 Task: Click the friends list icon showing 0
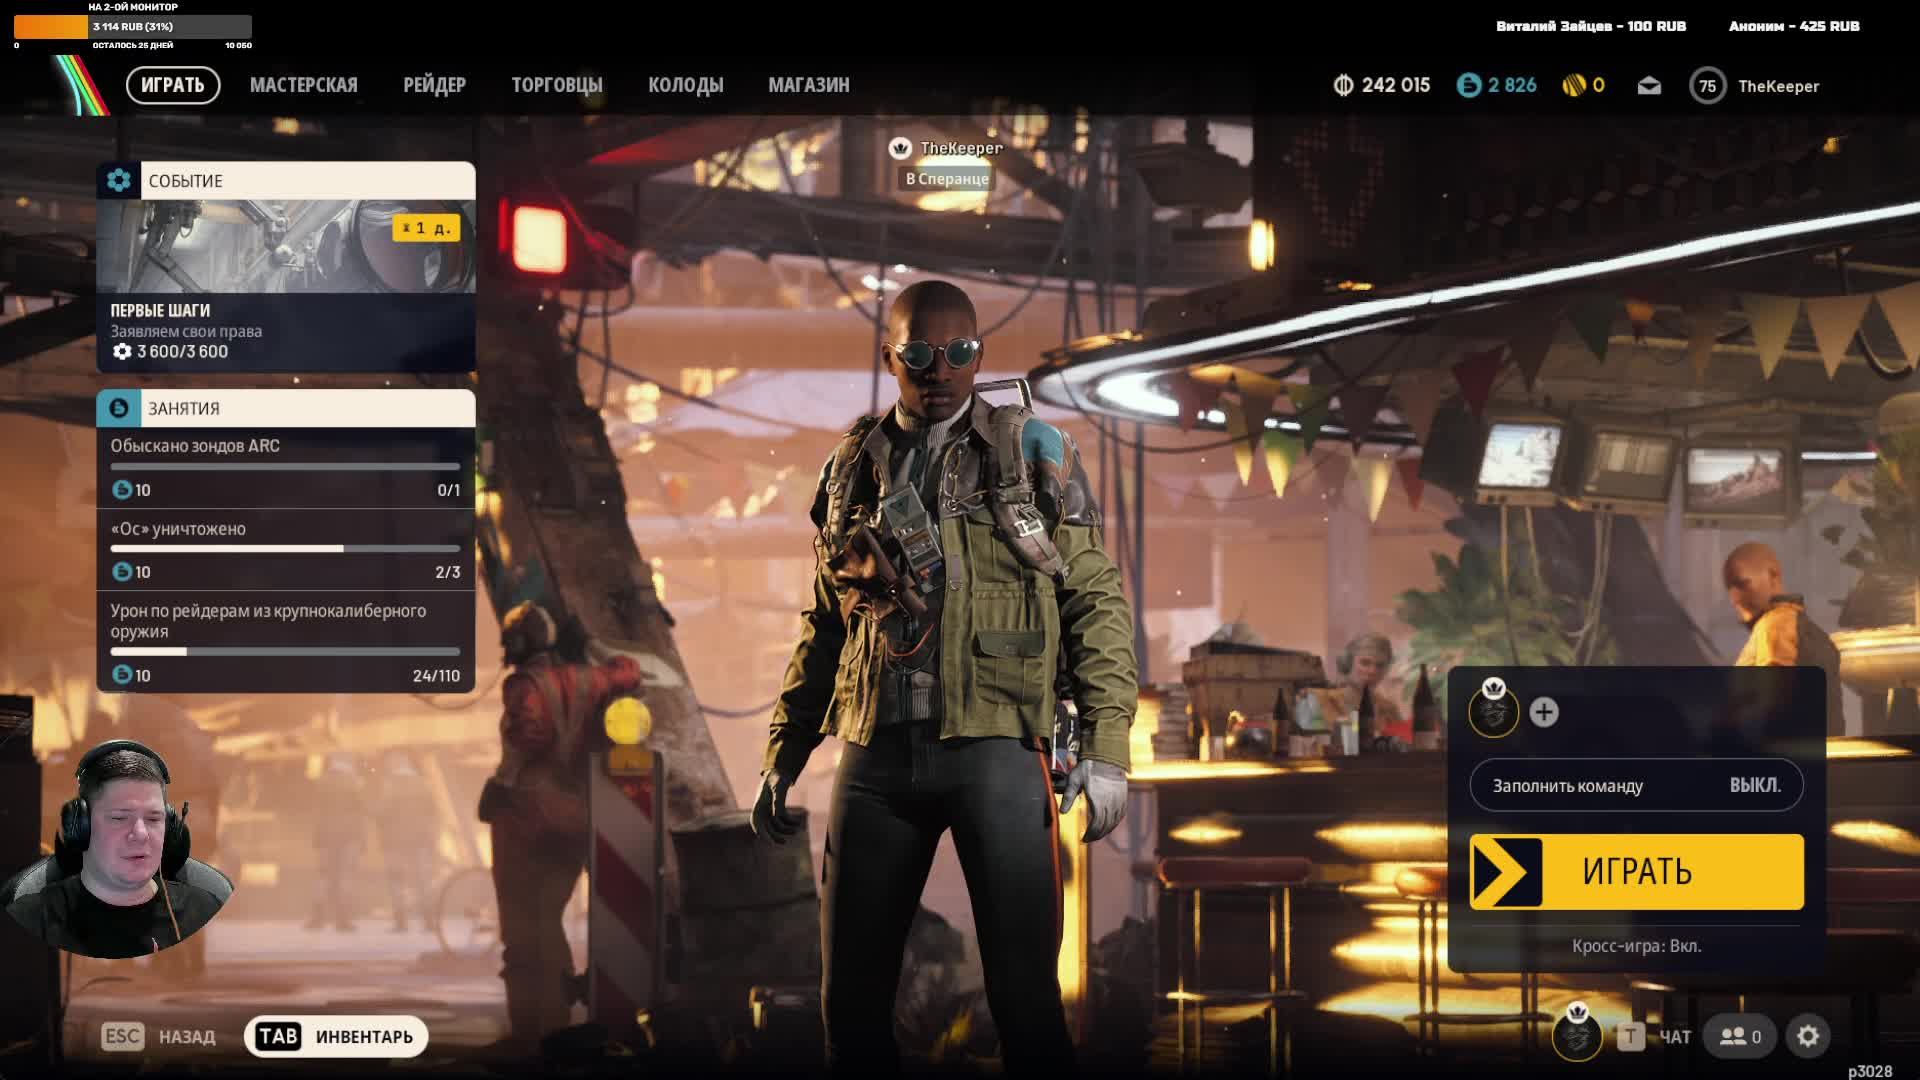[x=1740, y=1037]
